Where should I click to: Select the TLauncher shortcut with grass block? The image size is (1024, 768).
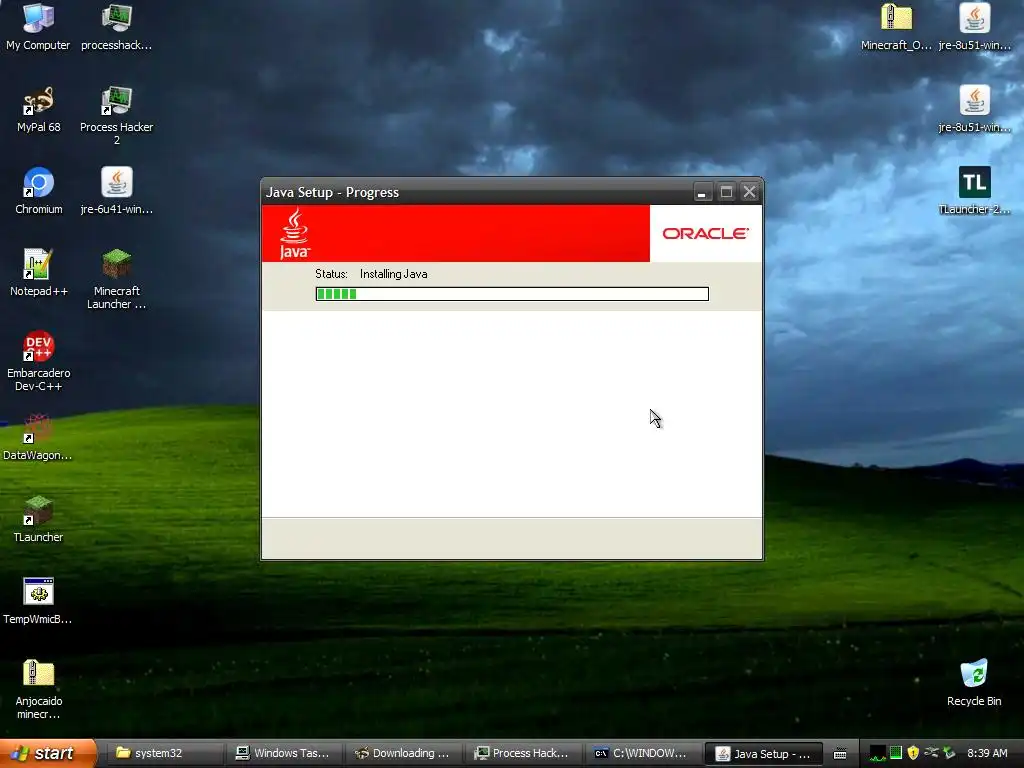tap(39, 519)
